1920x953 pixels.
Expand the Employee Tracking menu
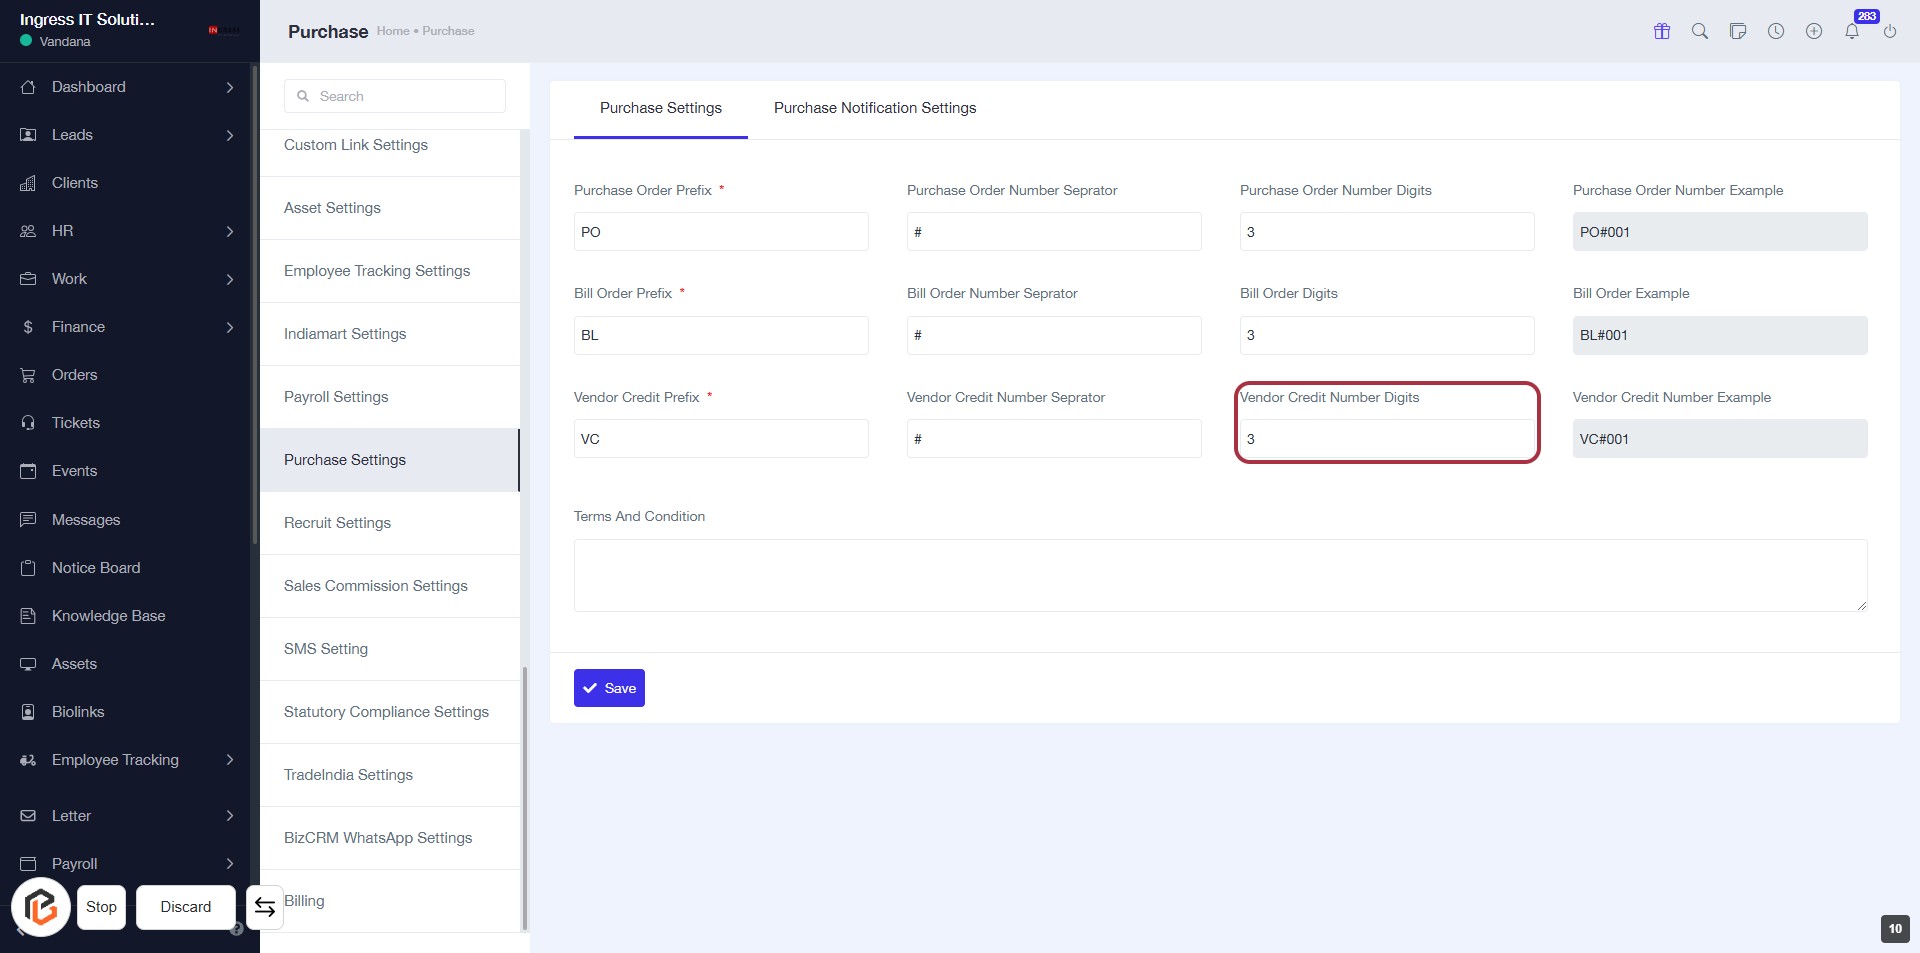[x=229, y=760]
